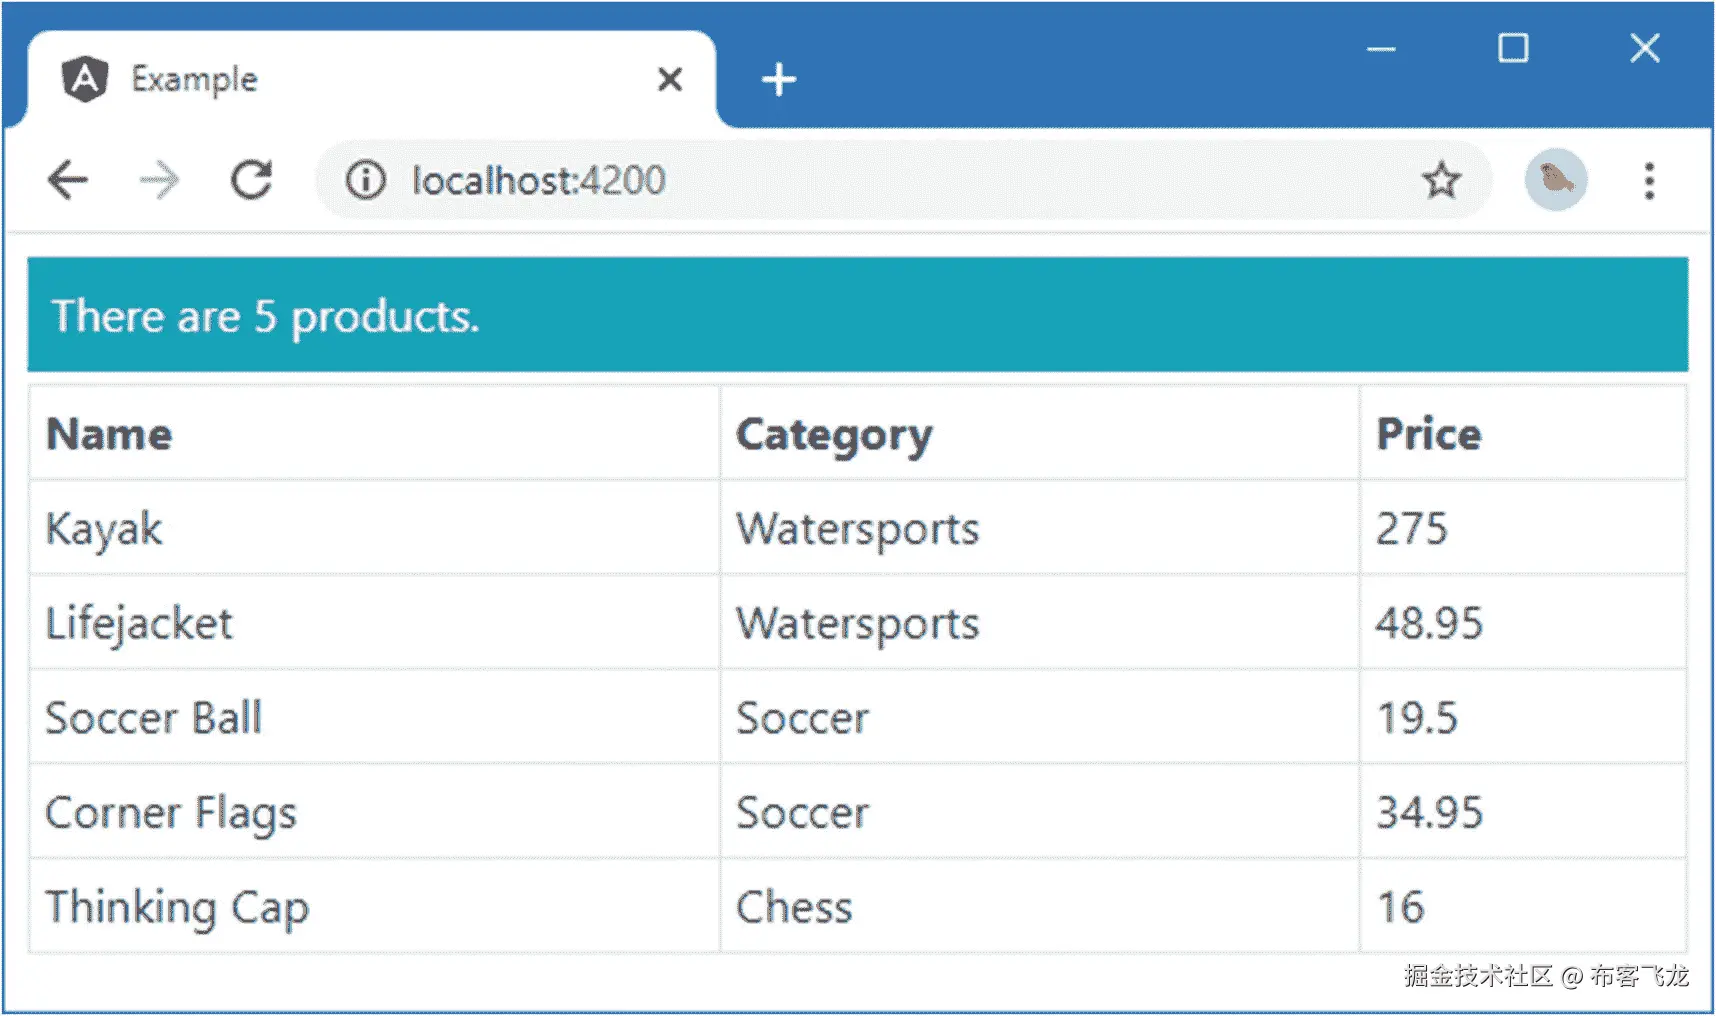
Task: Click the Name column header
Action: click(x=110, y=434)
